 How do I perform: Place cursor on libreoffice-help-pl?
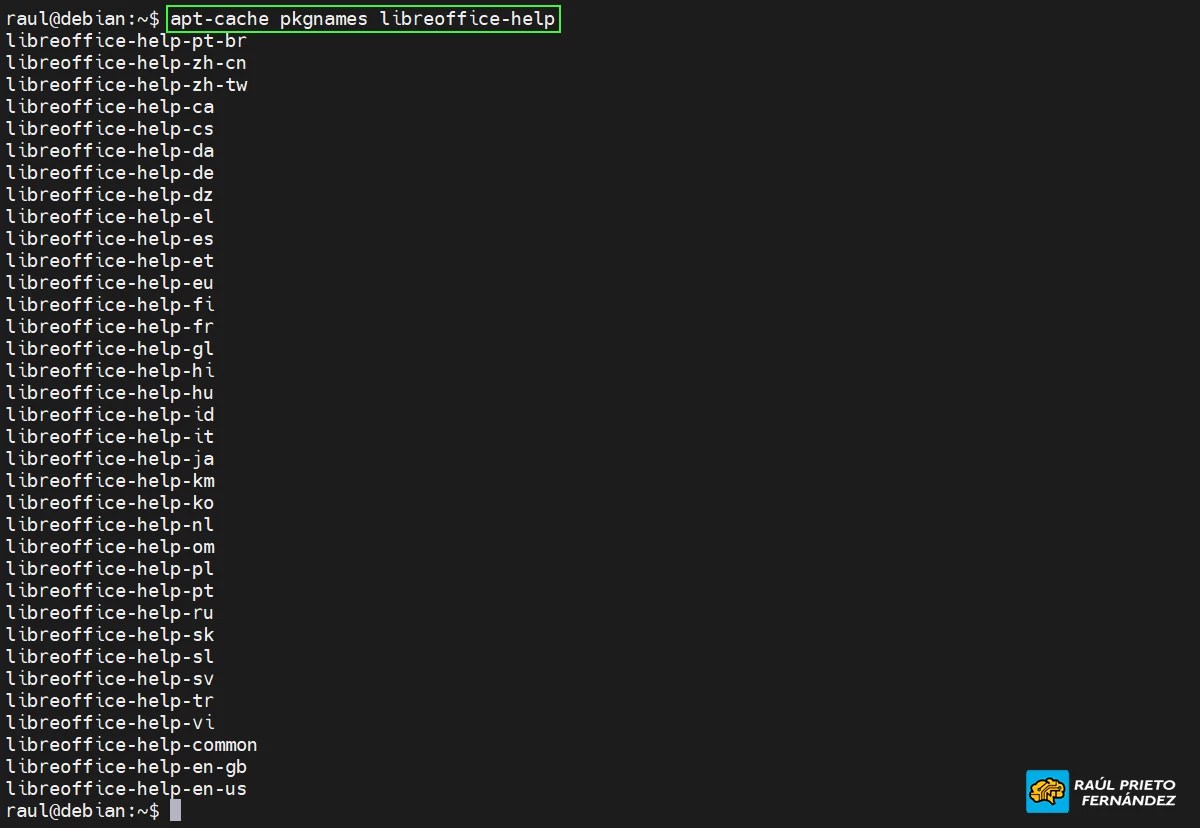[110, 569]
